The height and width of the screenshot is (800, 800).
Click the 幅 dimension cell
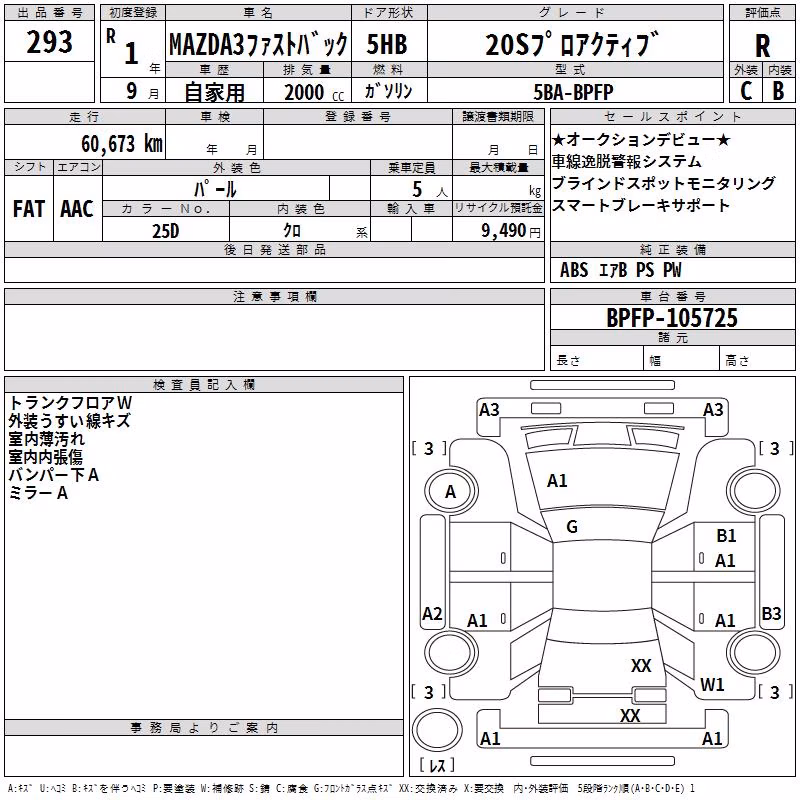coord(681,360)
